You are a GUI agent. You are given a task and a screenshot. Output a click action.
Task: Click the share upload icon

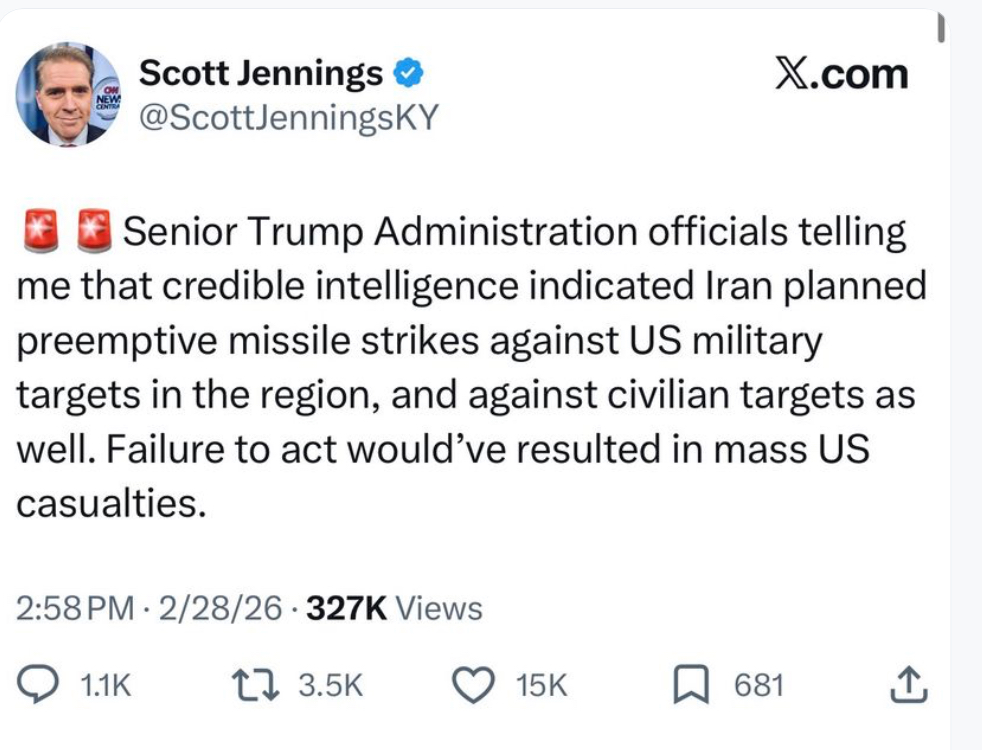907,685
